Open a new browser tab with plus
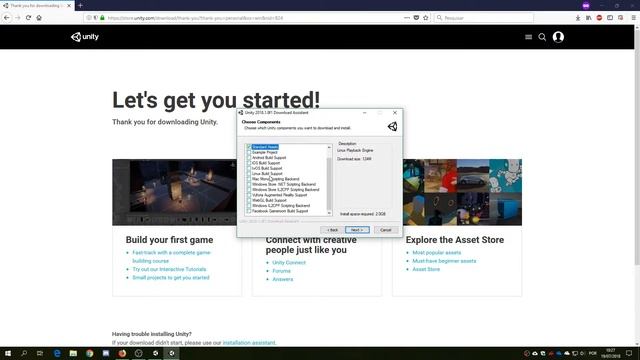 (80, 5)
